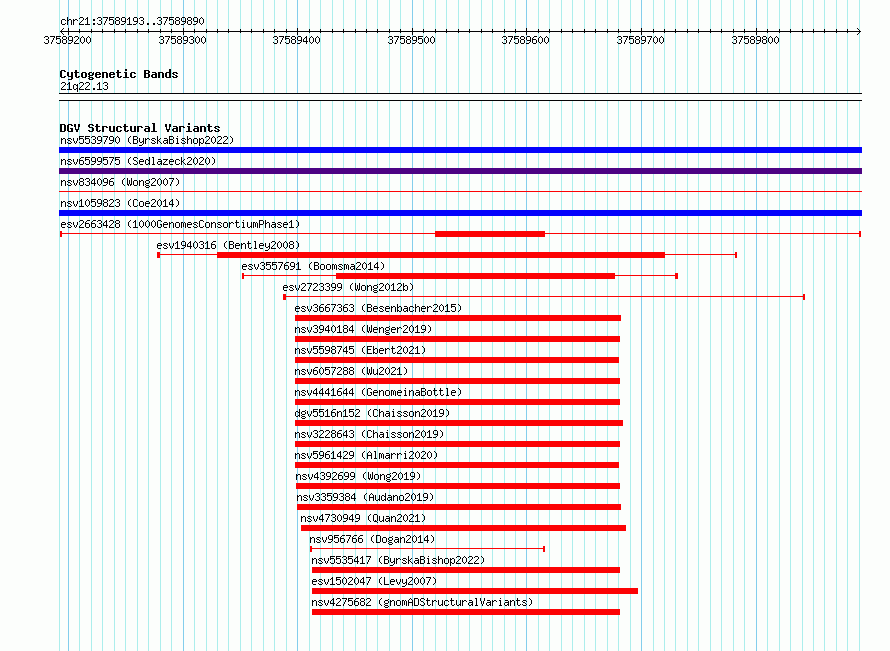Click the chr21:37589193..37589890 region label
The image size is (890, 651).
click(132, 21)
